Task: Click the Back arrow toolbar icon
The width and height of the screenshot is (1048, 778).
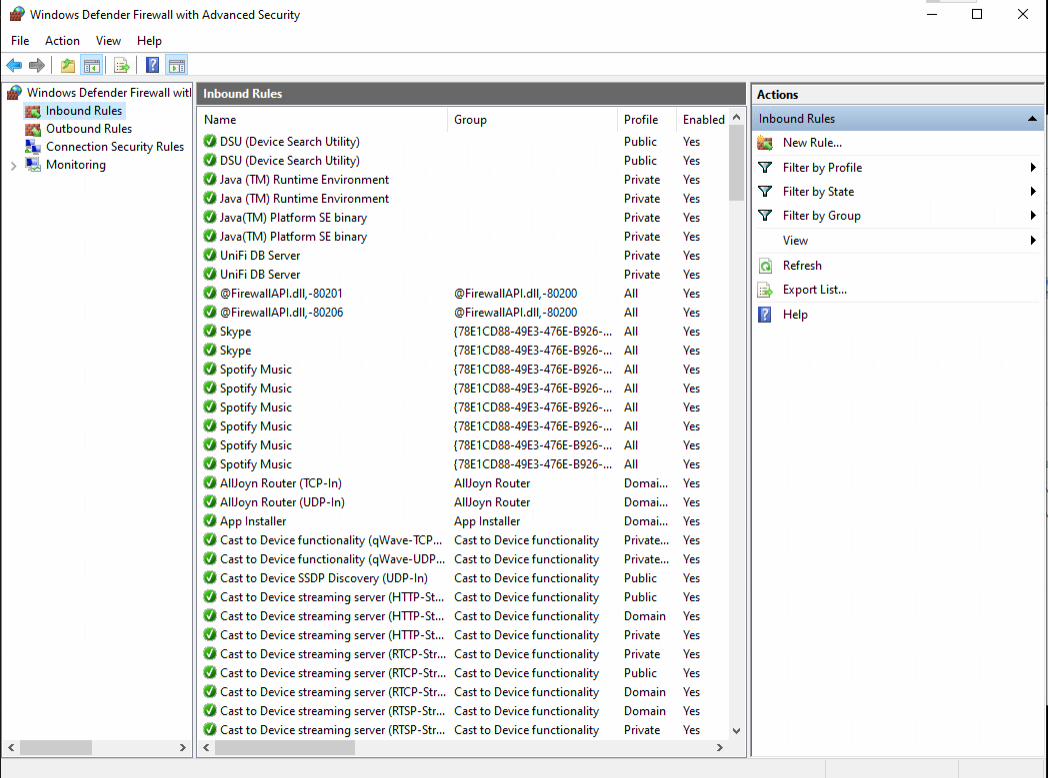Action: pyautogui.click(x=14, y=66)
